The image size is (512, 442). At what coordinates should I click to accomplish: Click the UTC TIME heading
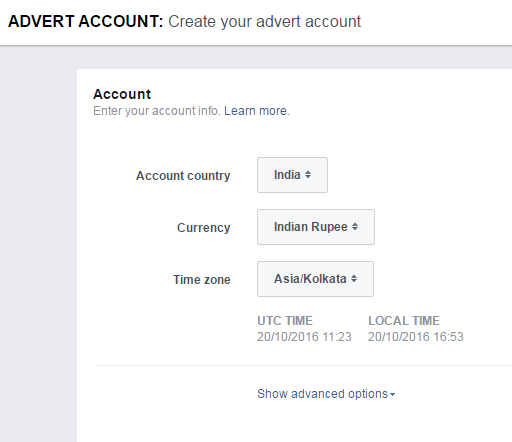click(285, 321)
